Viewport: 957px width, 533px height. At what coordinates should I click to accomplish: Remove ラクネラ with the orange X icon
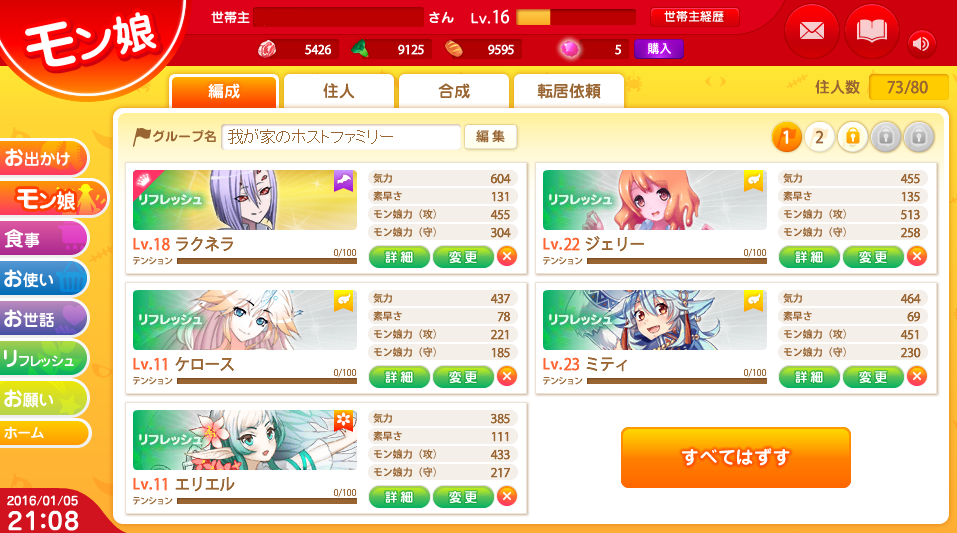coord(507,256)
